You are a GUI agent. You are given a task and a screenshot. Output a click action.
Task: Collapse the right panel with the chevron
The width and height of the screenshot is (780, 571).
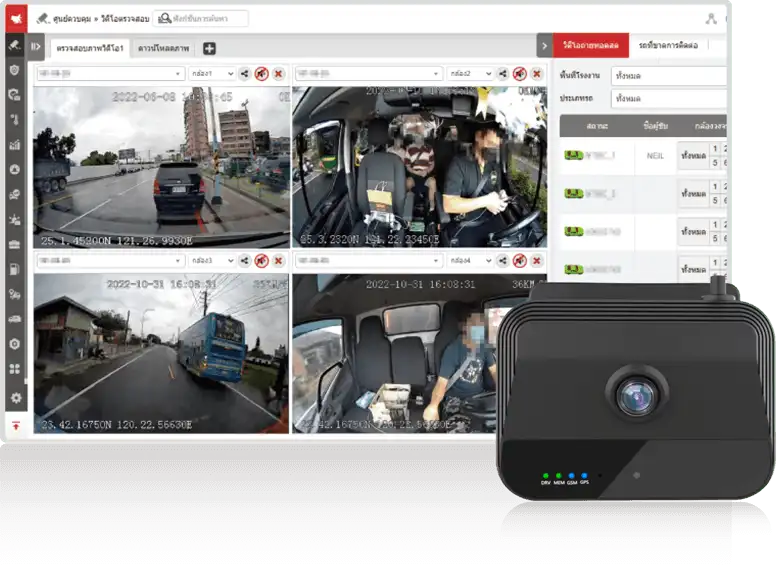[x=544, y=46]
